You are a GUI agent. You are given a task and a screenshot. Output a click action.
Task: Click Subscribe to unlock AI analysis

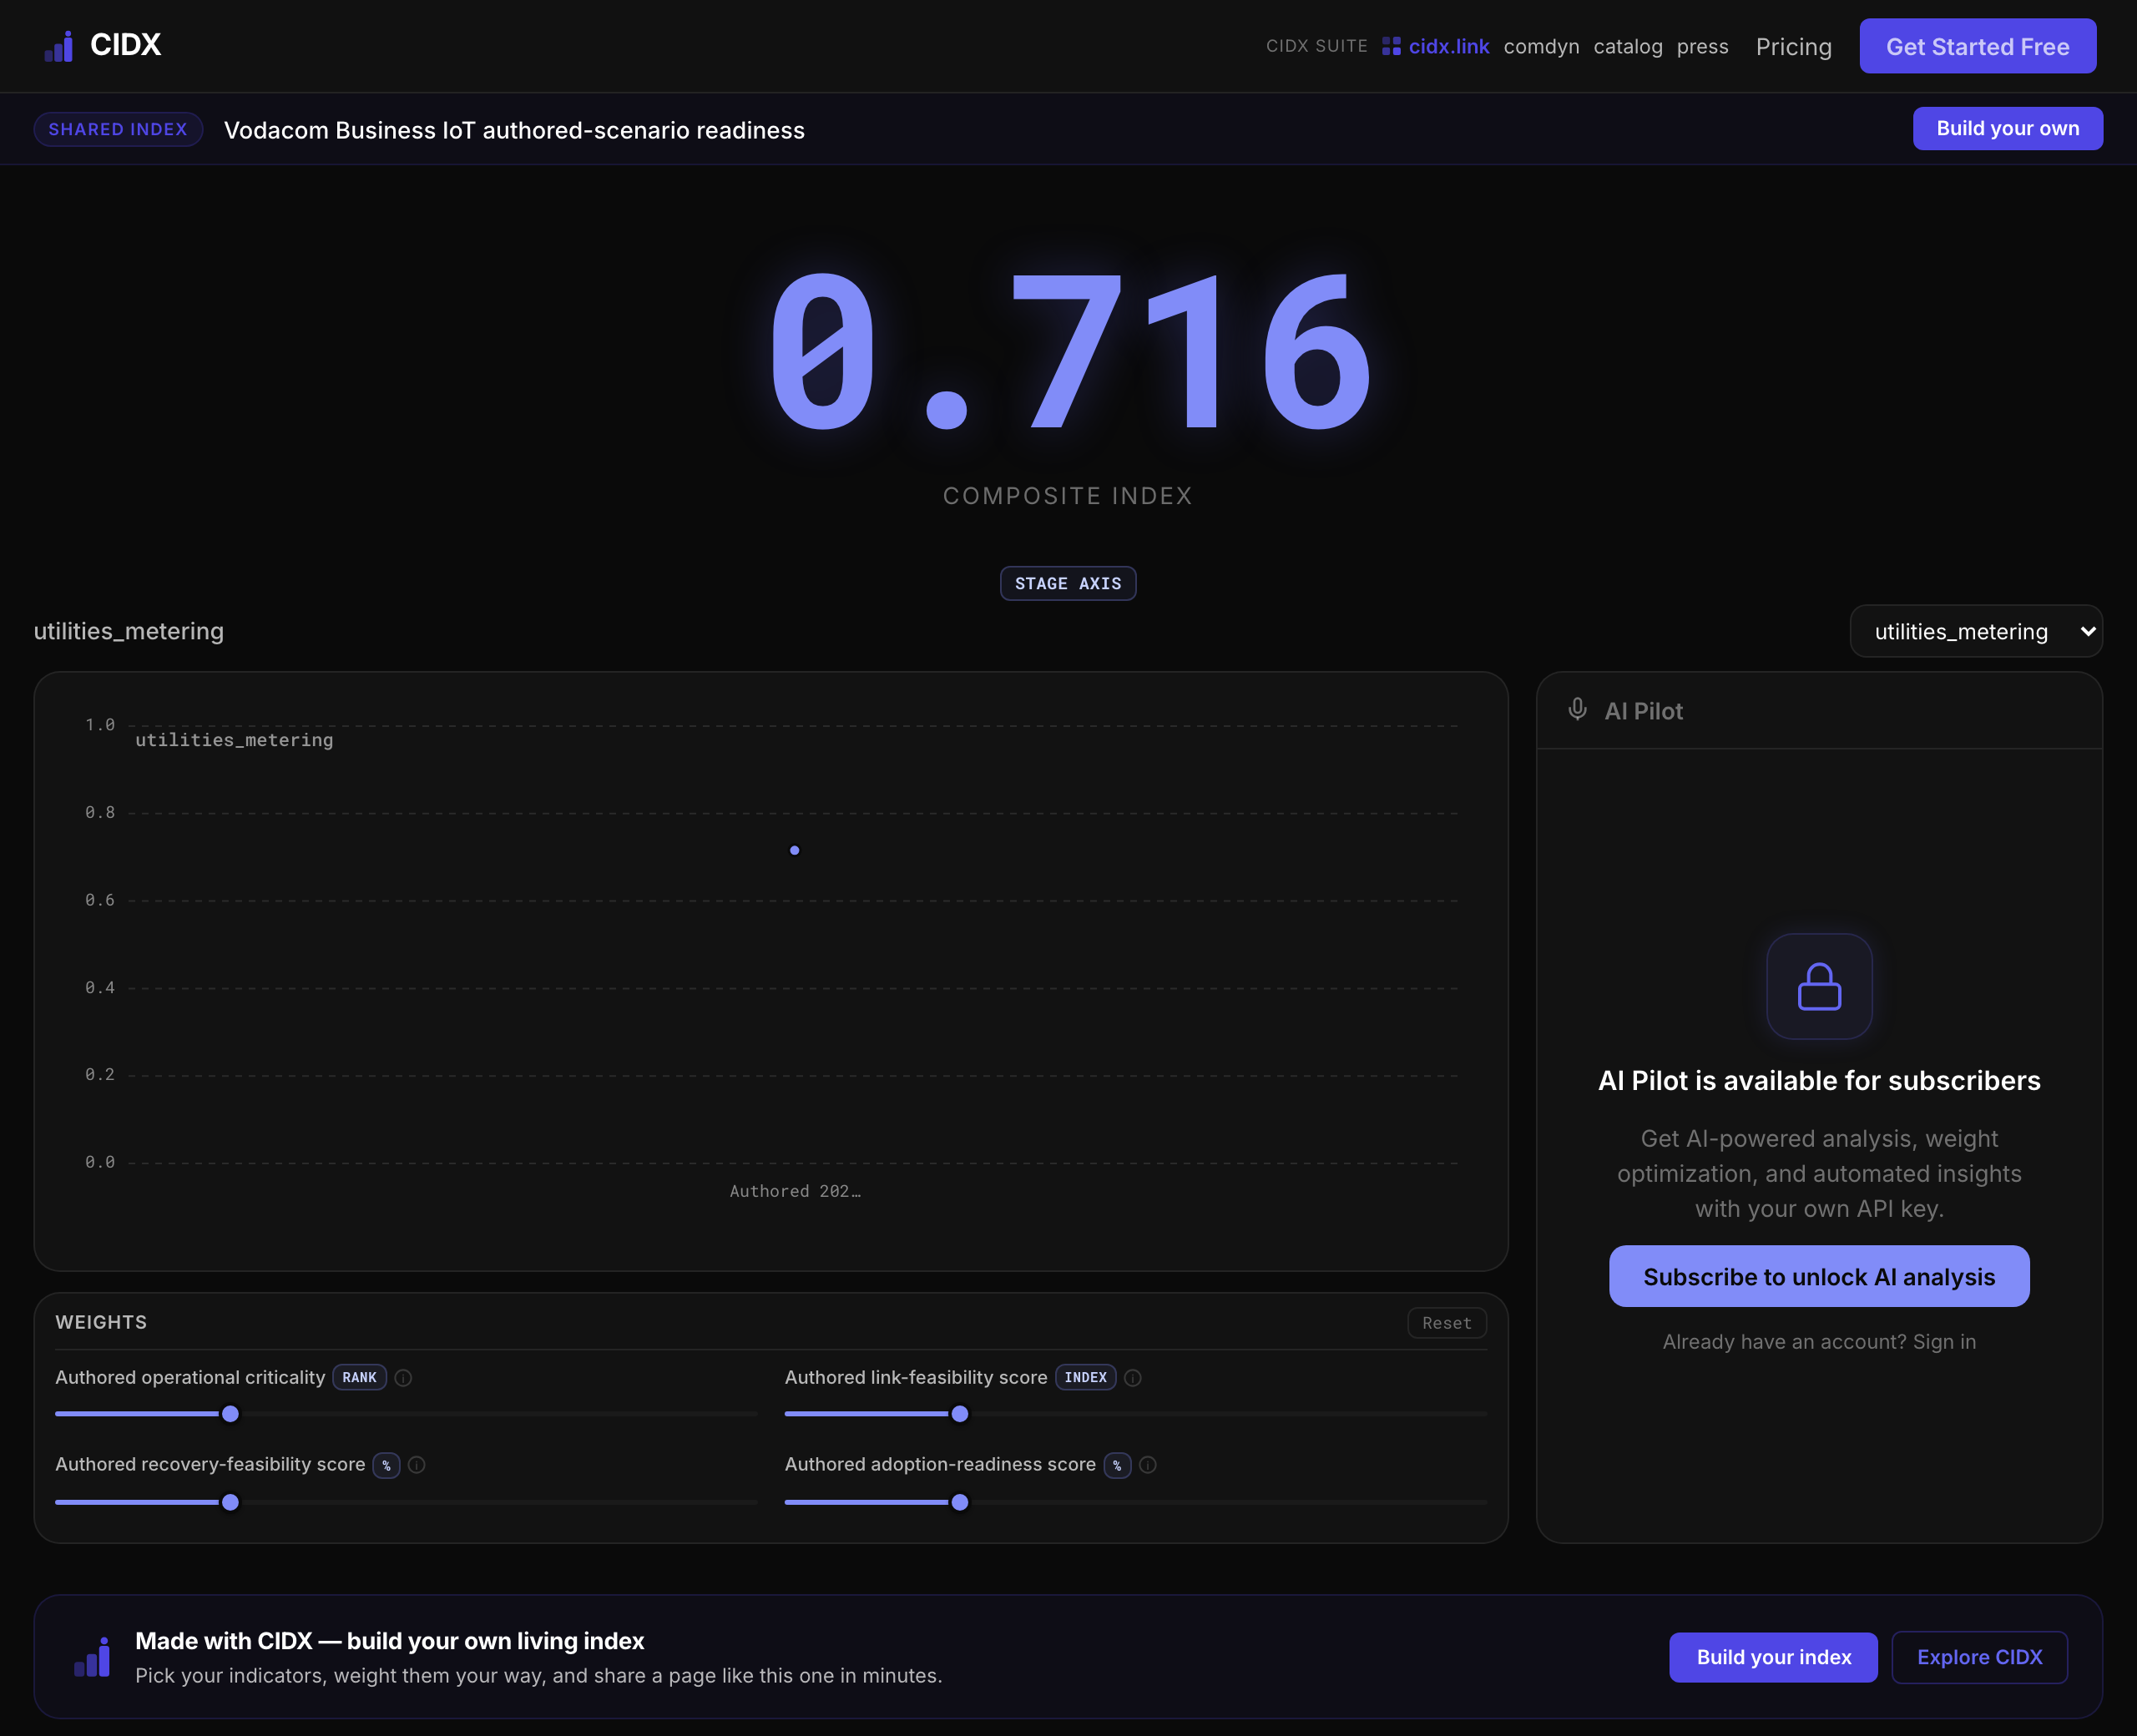1819,1277
